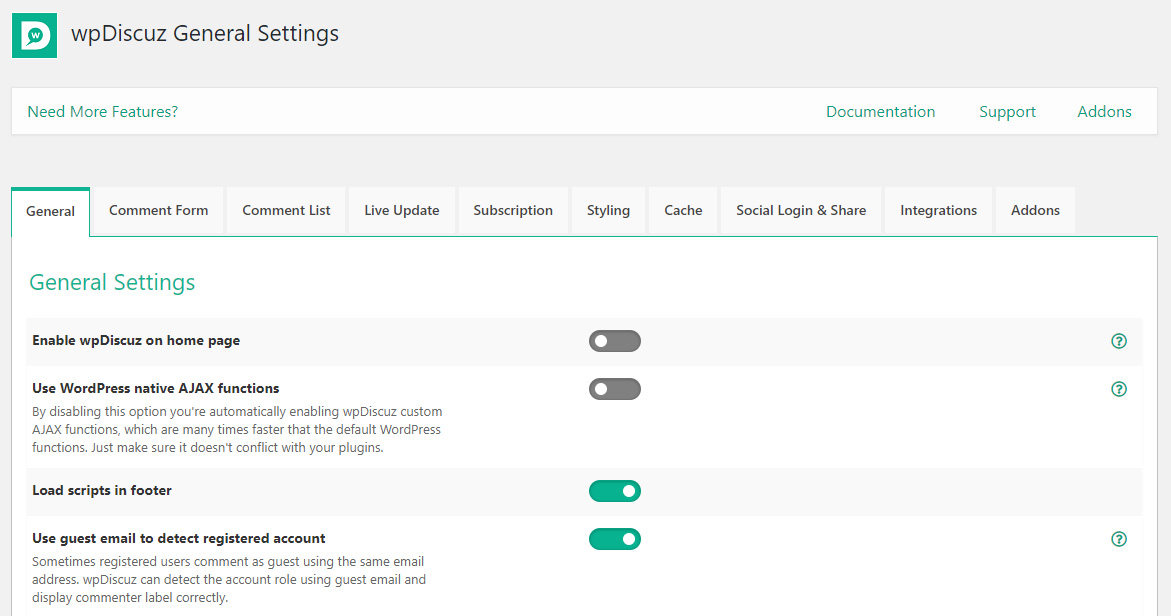Viewport: 1171px width, 616px height.
Task: Click the green General Settings section heading
Action: [112, 282]
